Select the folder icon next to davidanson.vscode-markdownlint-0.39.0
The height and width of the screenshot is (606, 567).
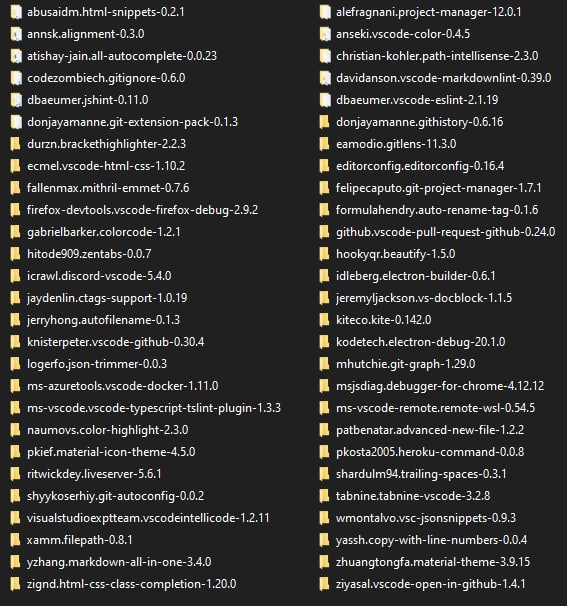pos(325,78)
